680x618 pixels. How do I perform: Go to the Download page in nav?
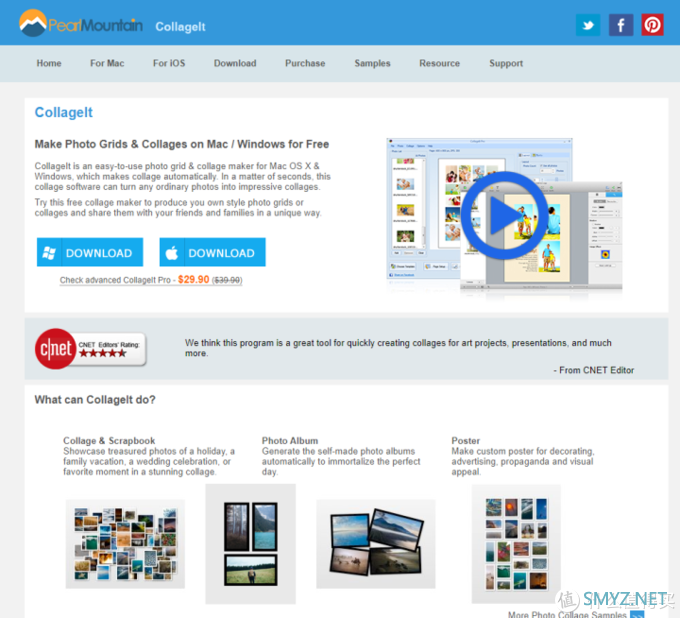coord(235,63)
